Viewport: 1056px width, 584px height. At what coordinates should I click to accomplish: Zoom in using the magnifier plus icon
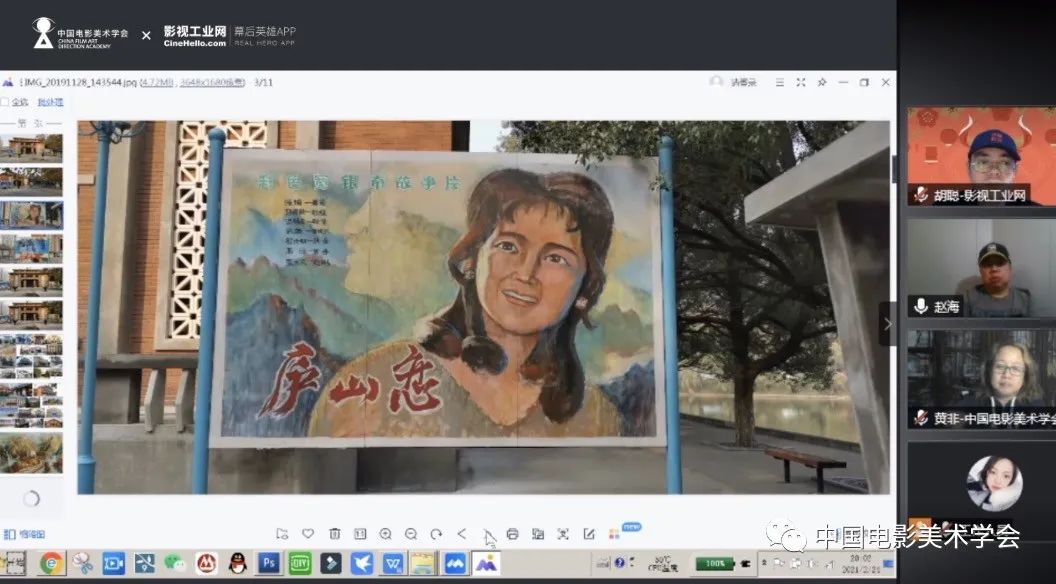point(385,534)
